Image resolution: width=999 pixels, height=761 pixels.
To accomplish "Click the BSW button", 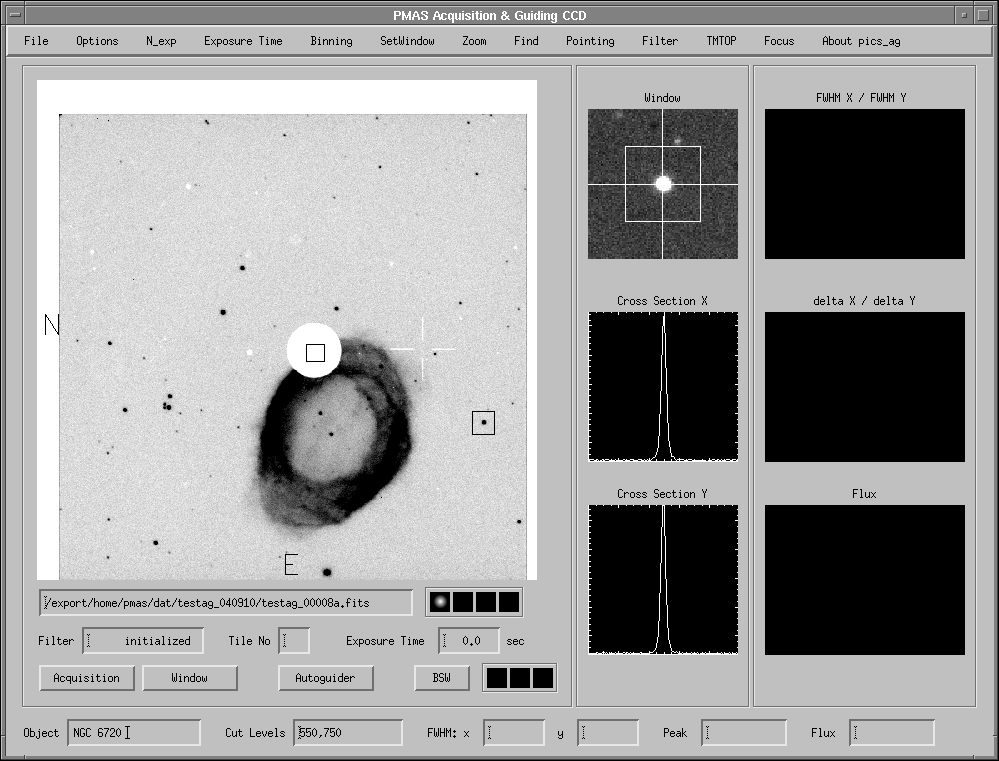I will (441, 678).
